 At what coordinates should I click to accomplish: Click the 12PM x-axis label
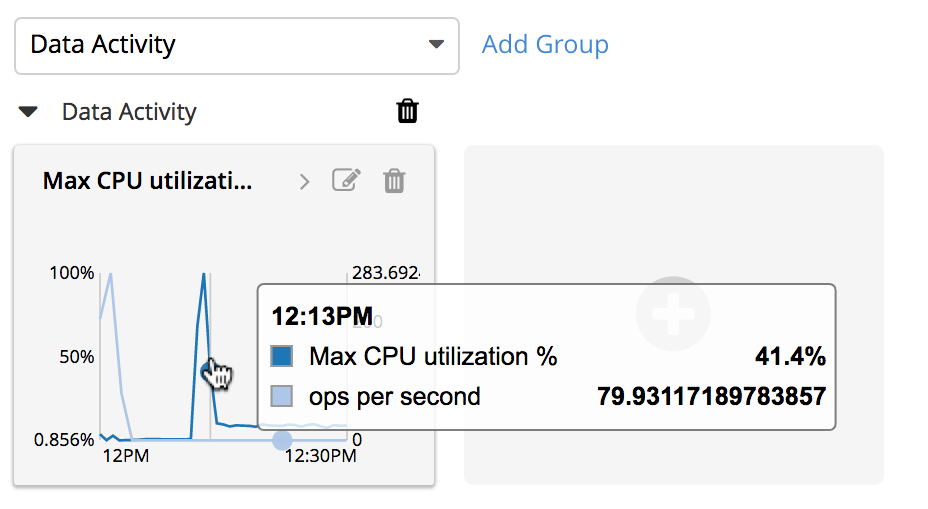(127, 457)
